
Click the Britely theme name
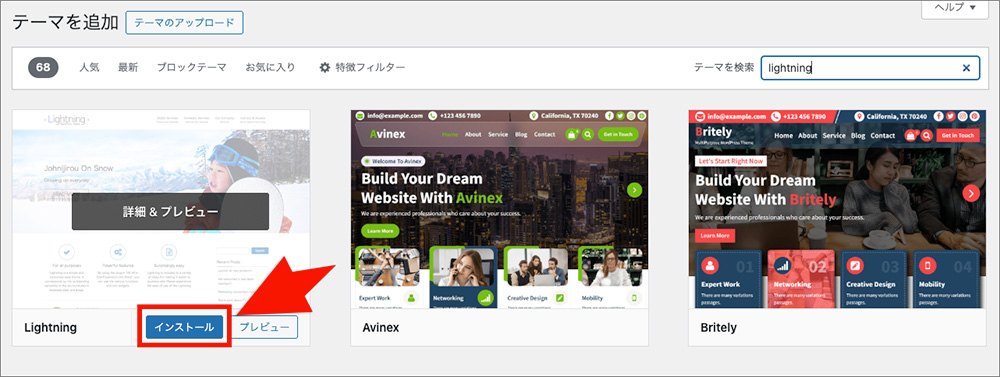pos(719,328)
